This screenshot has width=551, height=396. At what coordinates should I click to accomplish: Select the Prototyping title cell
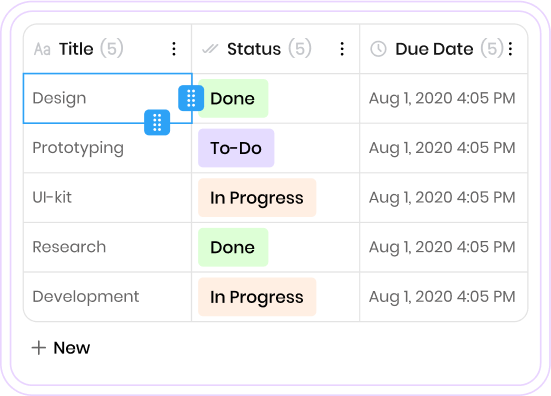click(x=108, y=148)
